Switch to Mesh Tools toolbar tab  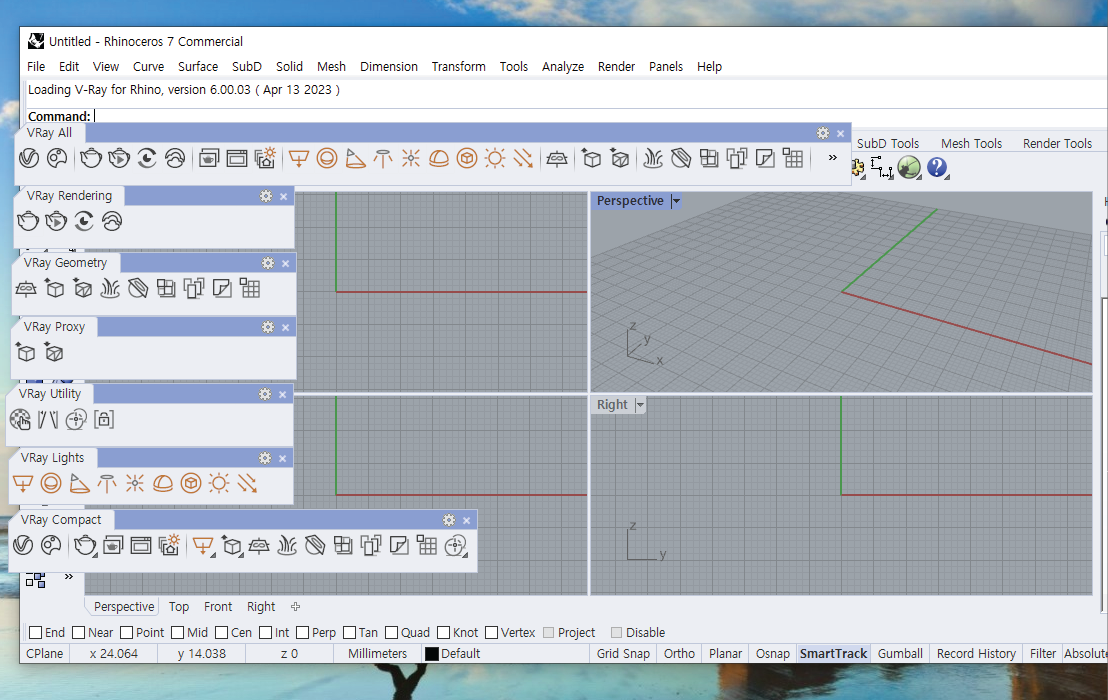coord(971,143)
